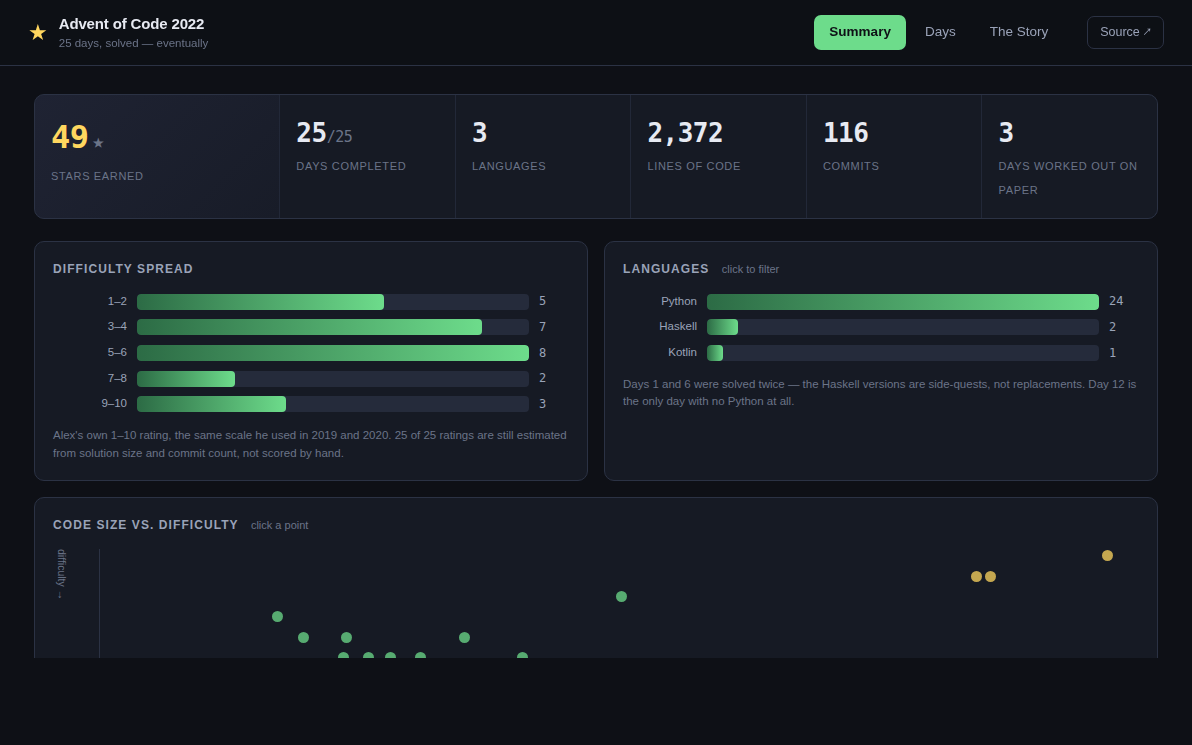This screenshot has width=1192, height=745.
Task: Click the '2,372' lines of code value
Action: click(685, 133)
